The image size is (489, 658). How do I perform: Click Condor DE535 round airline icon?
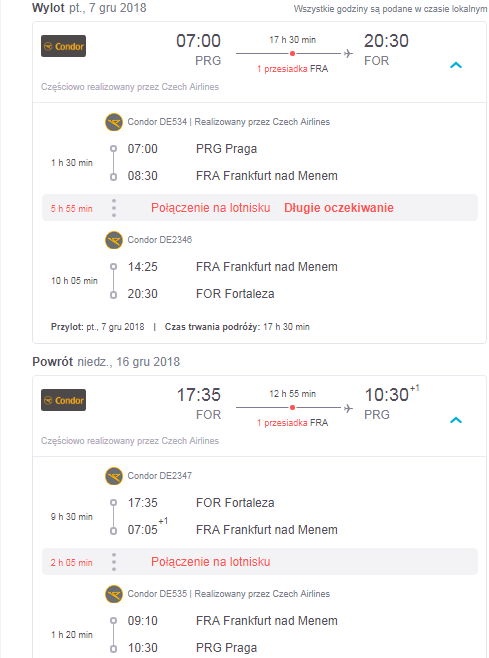point(114,594)
